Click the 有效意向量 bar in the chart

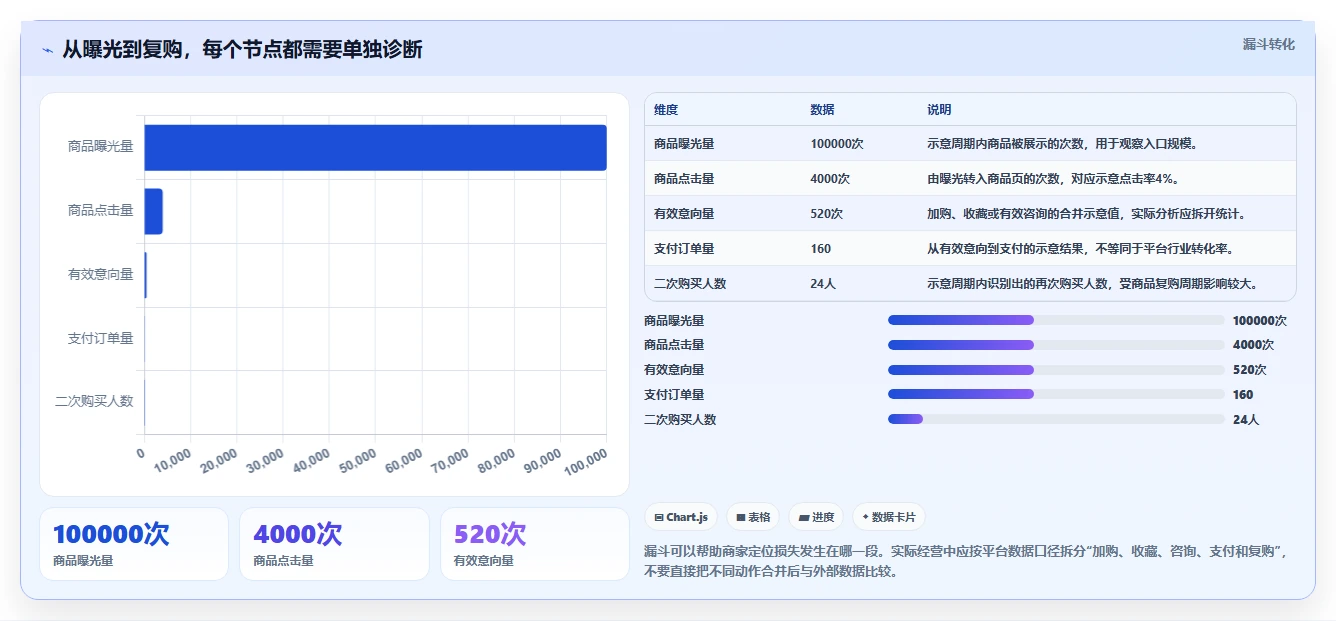(x=145, y=275)
